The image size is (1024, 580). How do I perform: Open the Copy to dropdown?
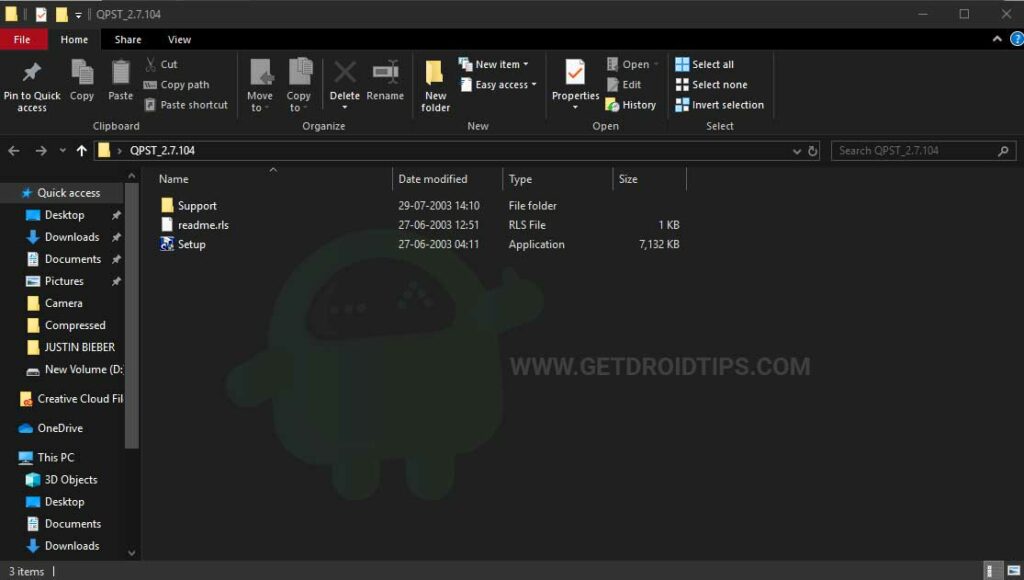[x=299, y=86]
